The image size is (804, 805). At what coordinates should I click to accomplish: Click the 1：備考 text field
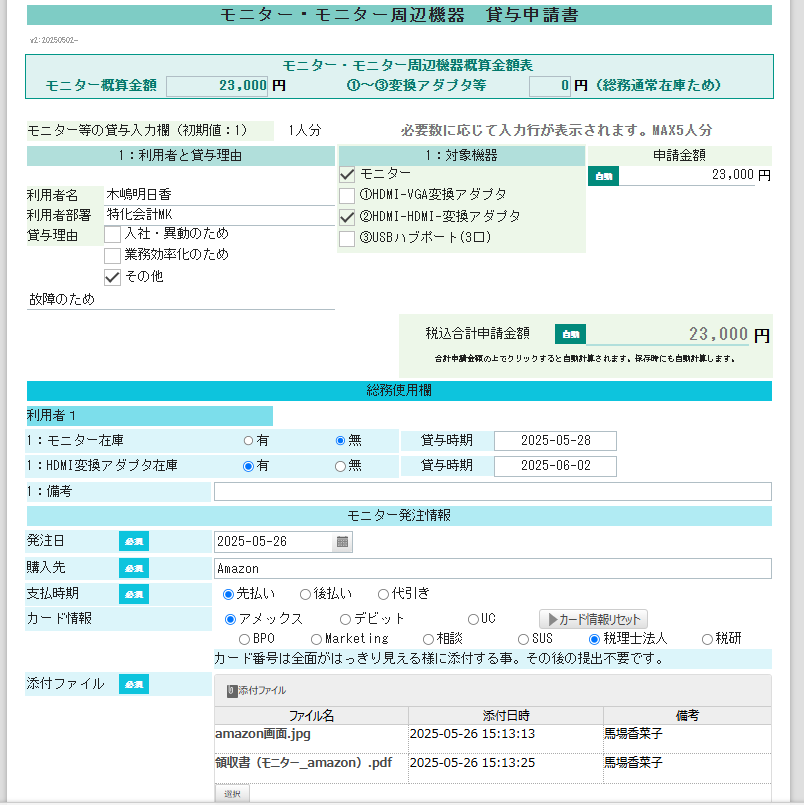[492, 491]
